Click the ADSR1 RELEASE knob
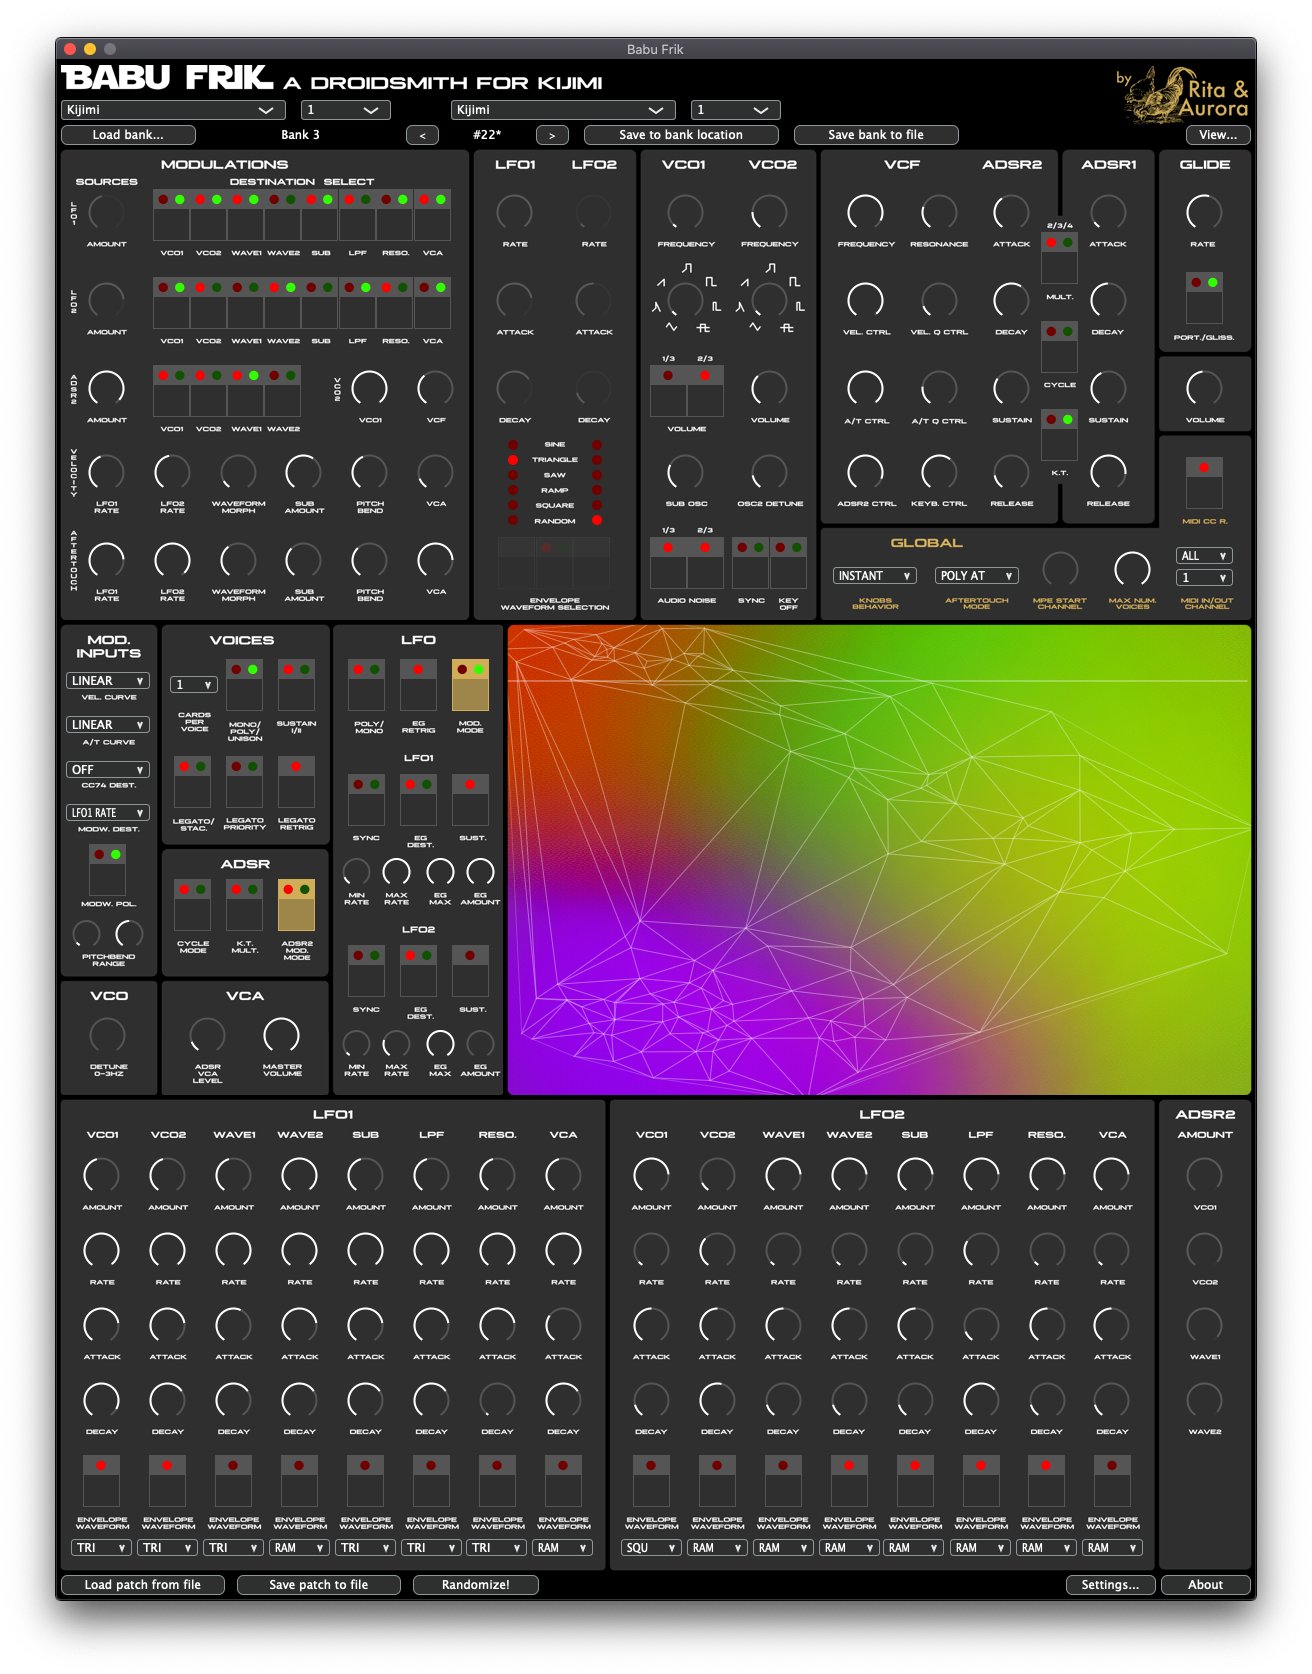 (1108, 472)
